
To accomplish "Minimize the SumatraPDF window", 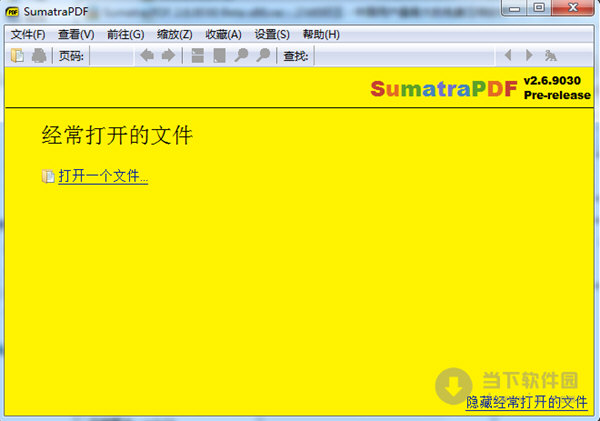I will [x=515, y=8].
